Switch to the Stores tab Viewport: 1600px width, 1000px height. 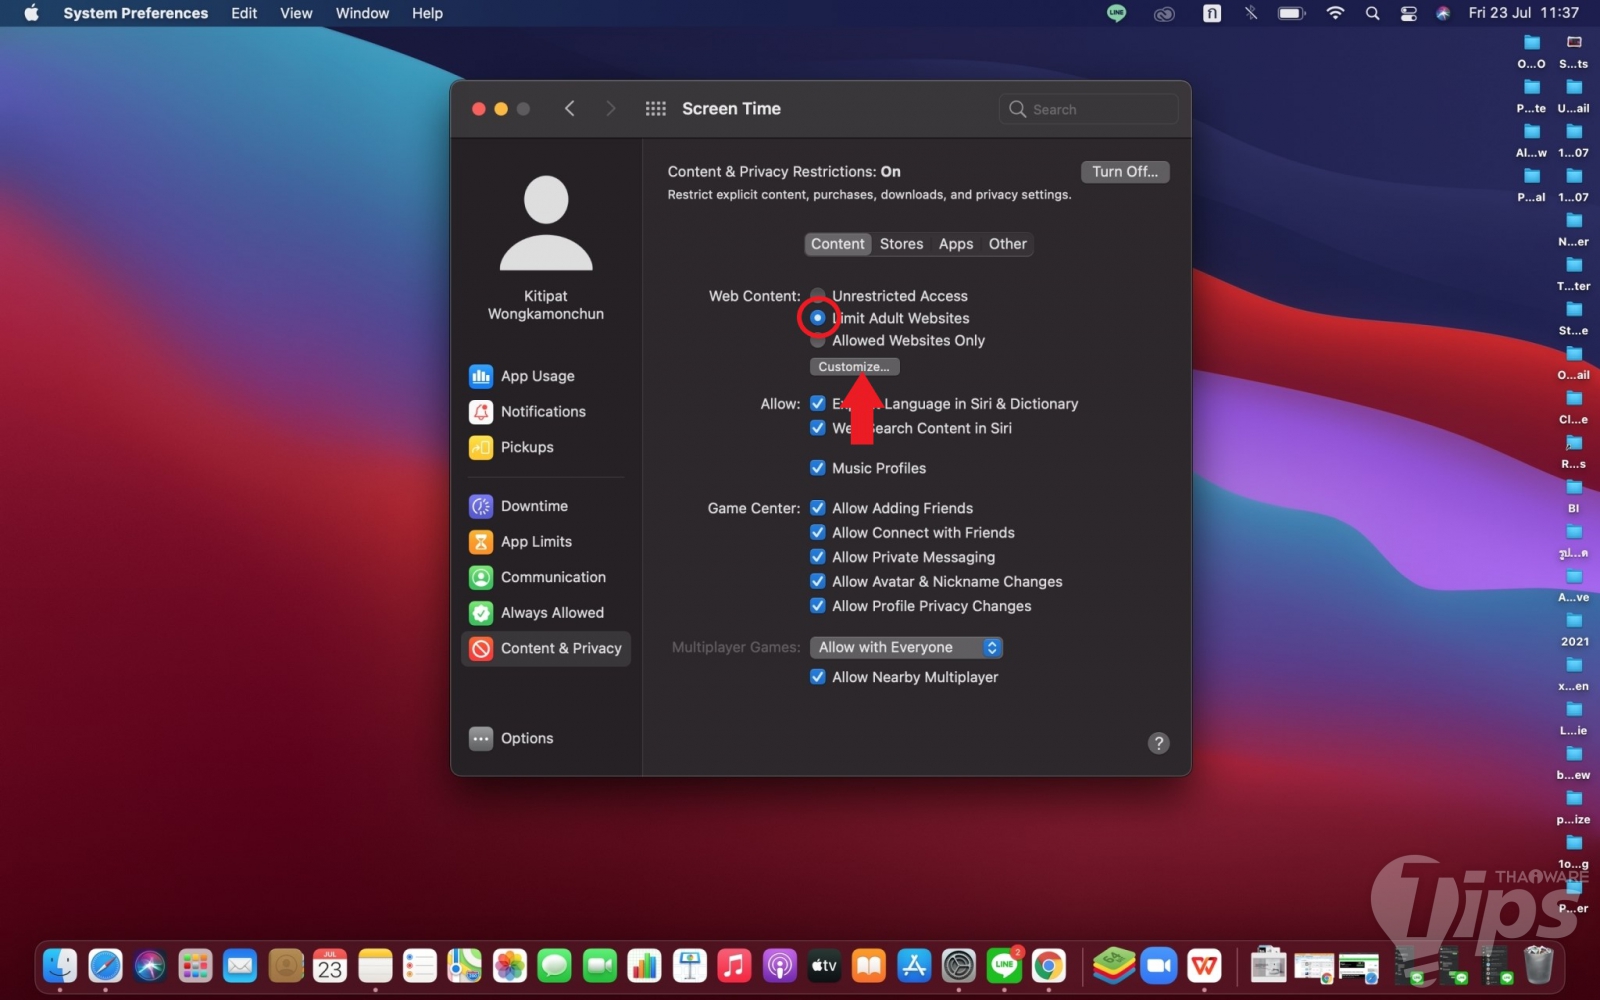pos(901,244)
